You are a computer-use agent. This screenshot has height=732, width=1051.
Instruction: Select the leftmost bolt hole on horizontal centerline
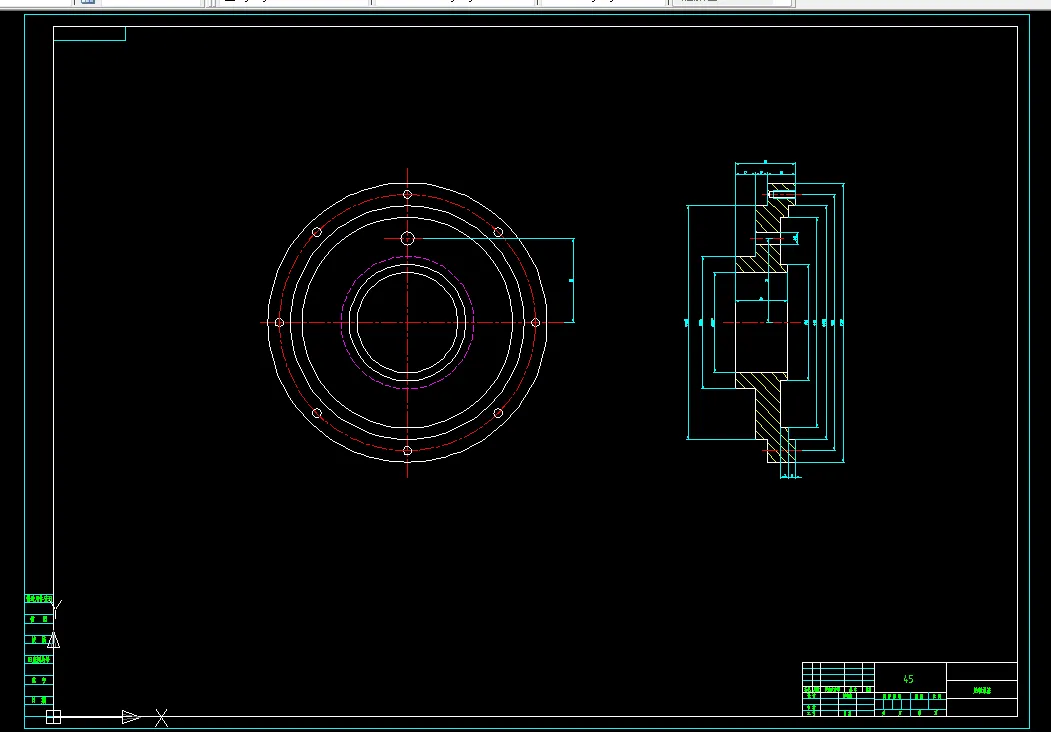(280, 322)
